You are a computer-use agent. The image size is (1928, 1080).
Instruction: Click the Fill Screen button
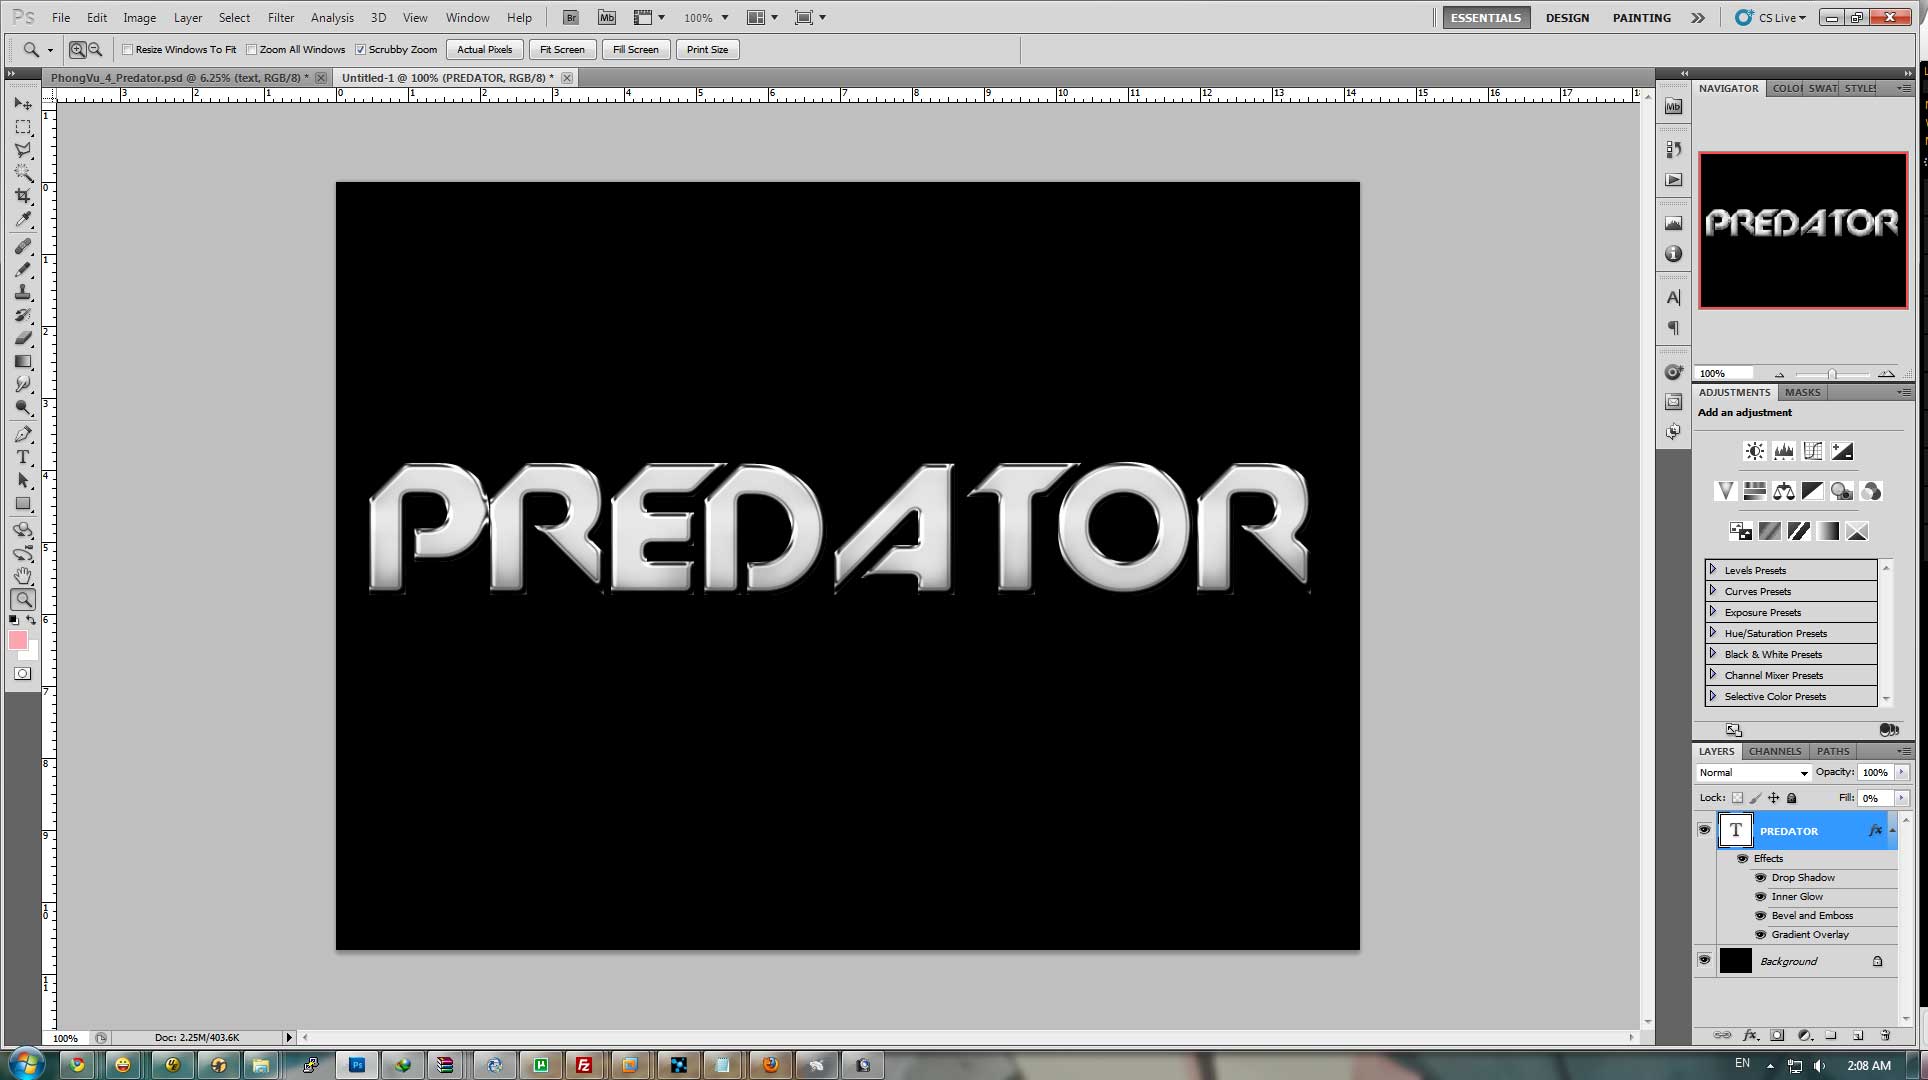pos(636,49)
